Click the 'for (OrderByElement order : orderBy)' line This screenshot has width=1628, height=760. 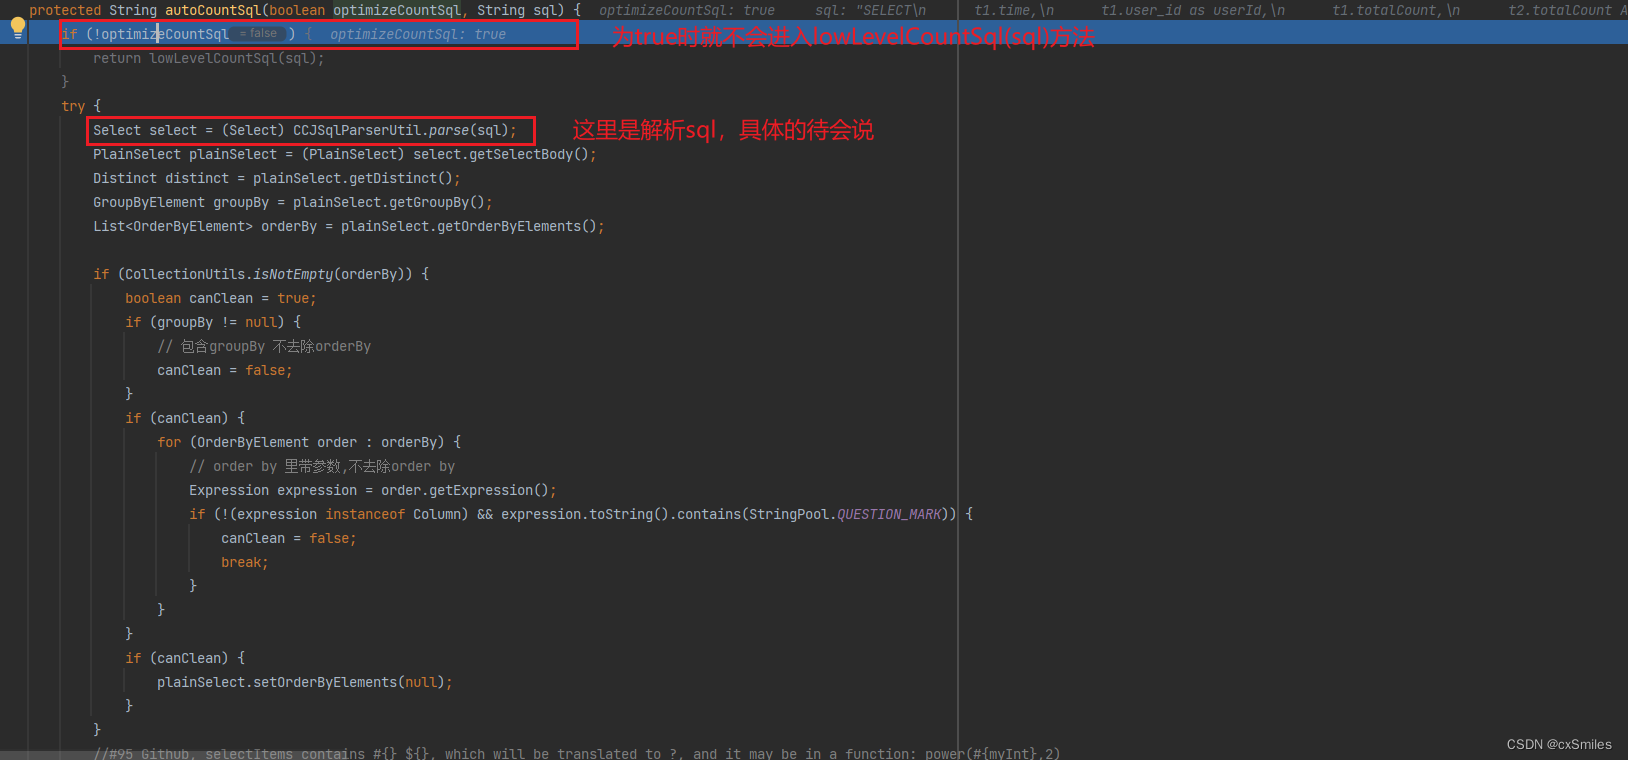[309, 442]
